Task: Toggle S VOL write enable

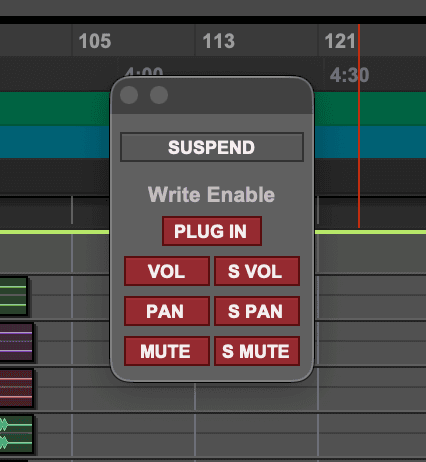Action: (x=257, y=271)
